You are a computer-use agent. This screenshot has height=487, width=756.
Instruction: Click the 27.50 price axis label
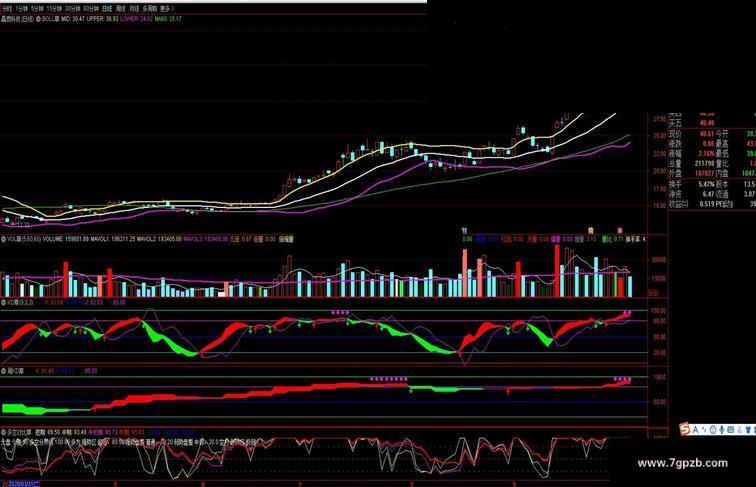pyautogui.click(x=660, y=119)
